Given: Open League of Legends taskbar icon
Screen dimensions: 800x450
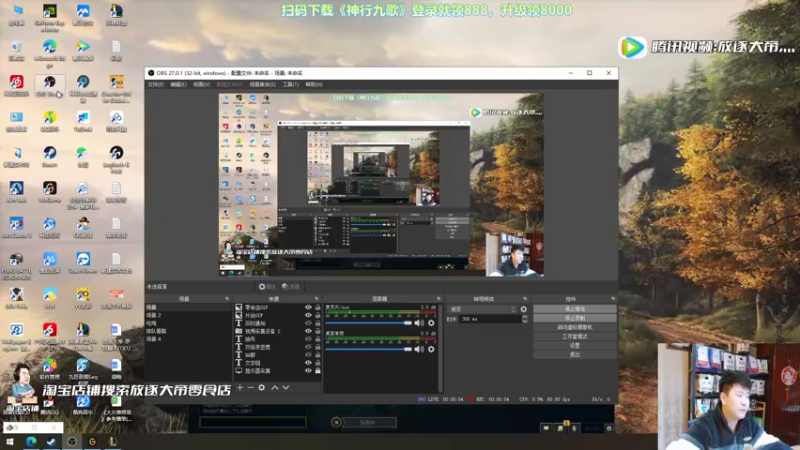Looking at the screenshot, I should coord(113,442).
